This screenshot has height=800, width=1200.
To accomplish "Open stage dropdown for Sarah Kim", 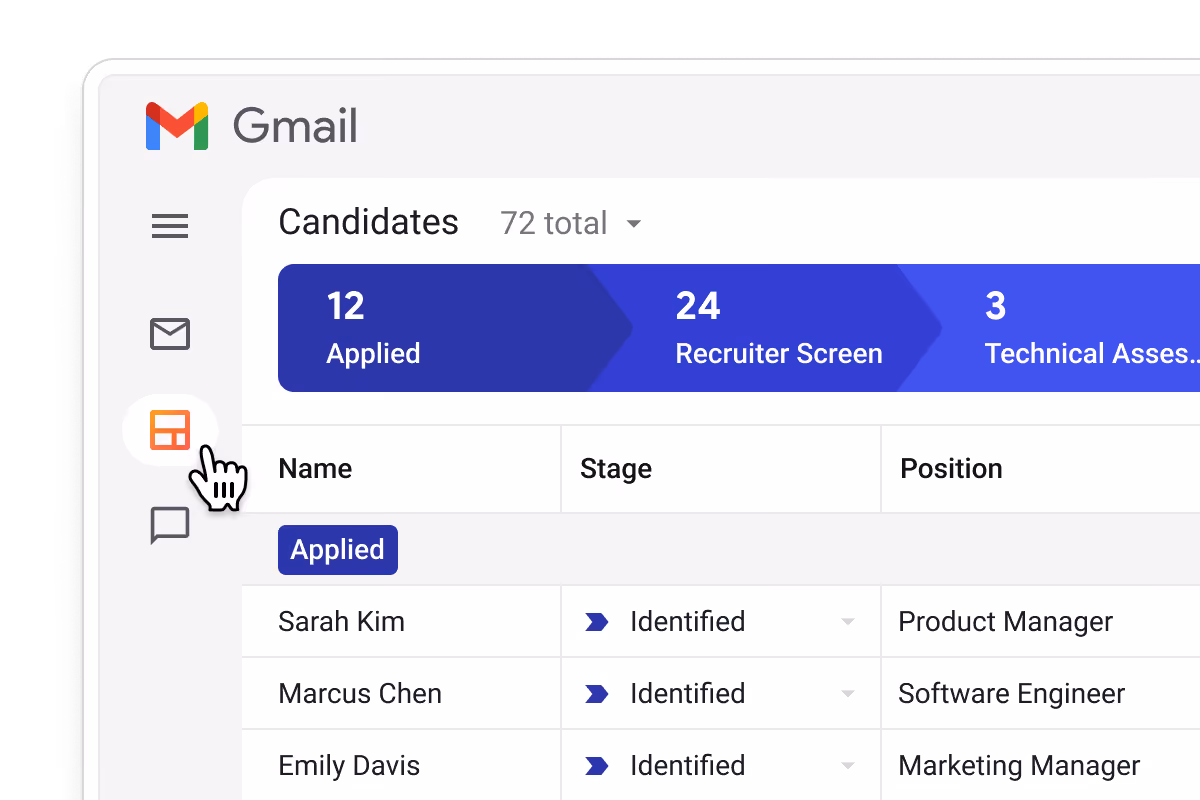I will tap(848, 622).
